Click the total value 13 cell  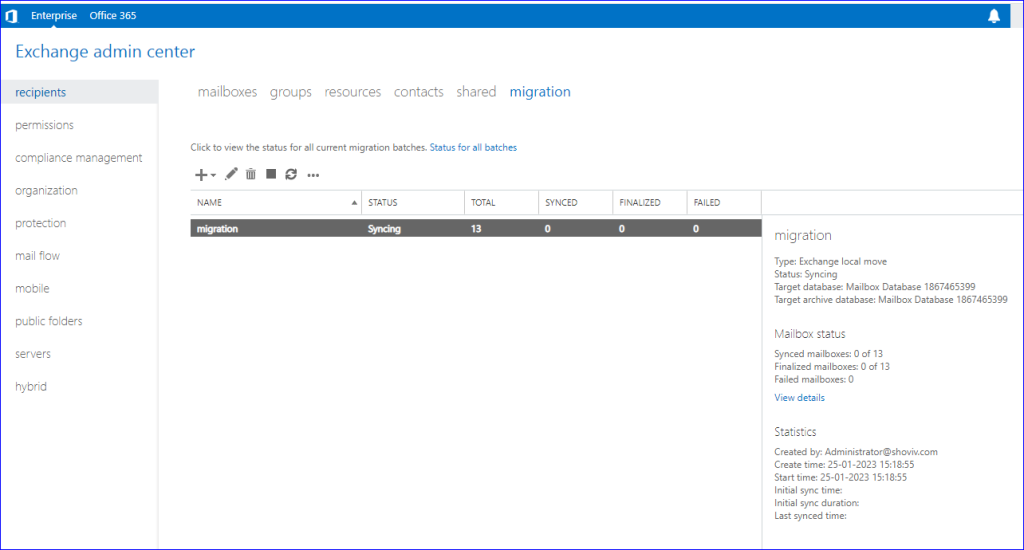[x=476, y=229]
